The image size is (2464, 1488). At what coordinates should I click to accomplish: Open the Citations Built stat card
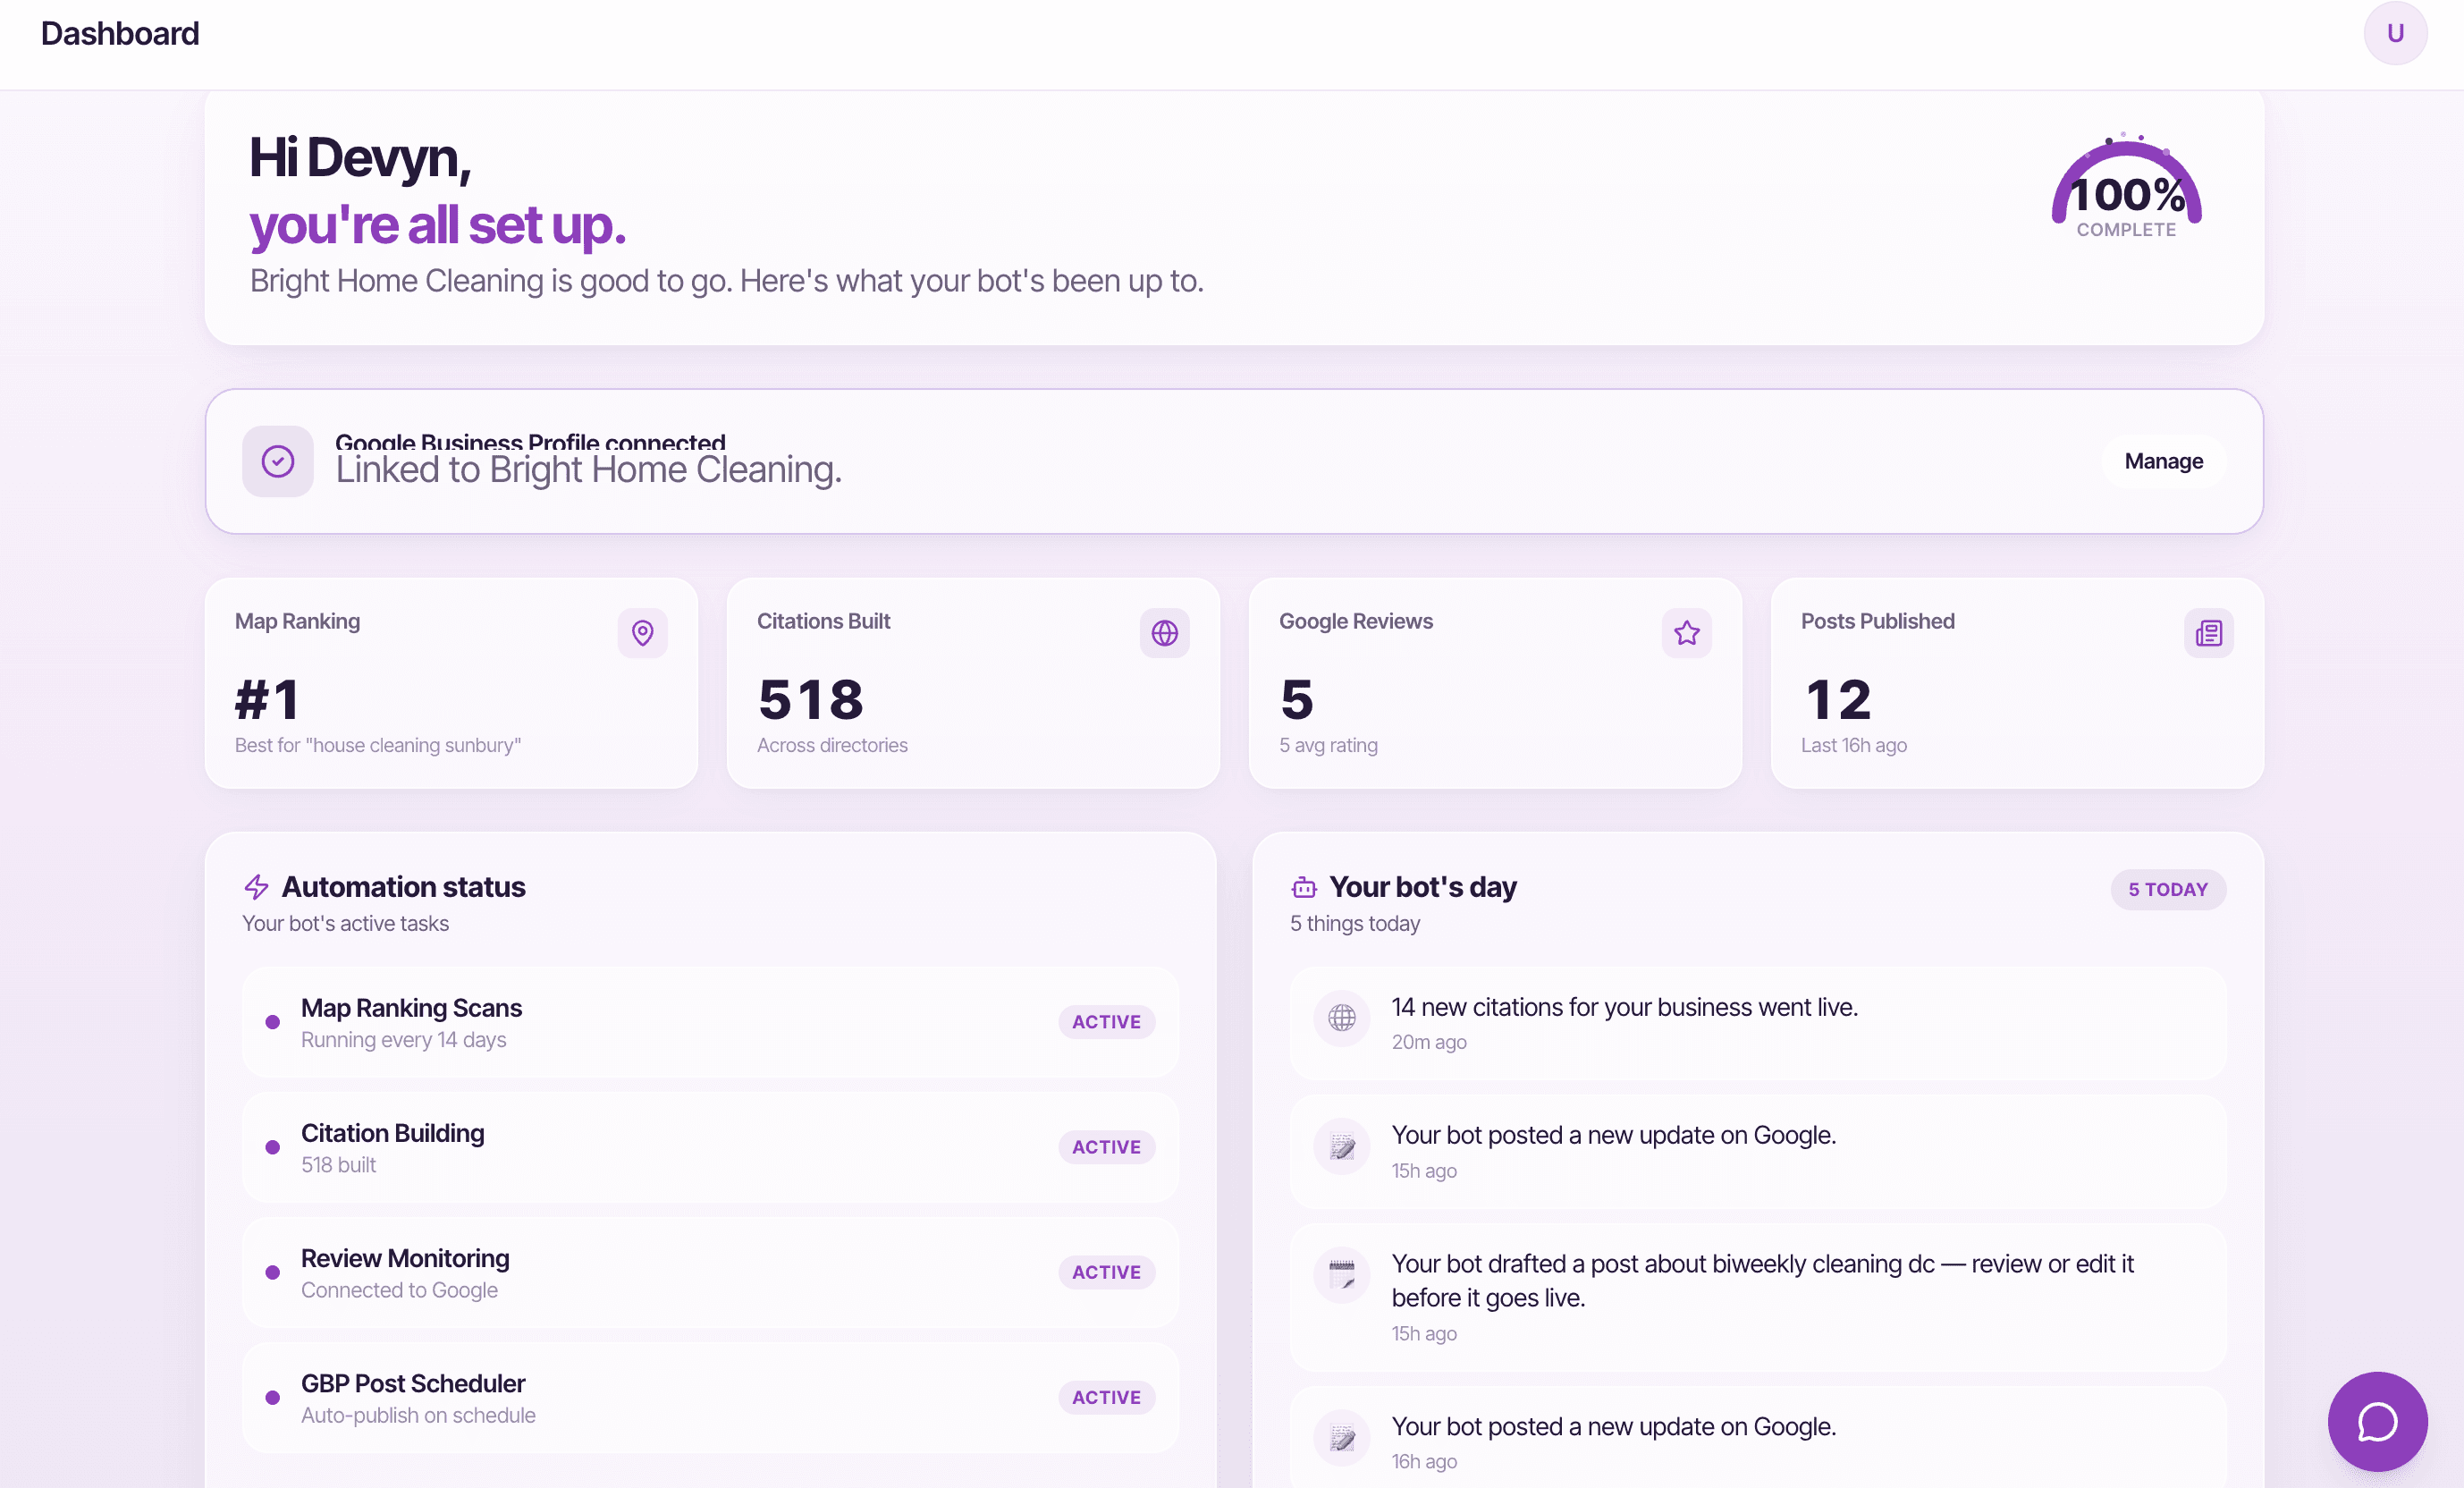(x=973, y=683)
